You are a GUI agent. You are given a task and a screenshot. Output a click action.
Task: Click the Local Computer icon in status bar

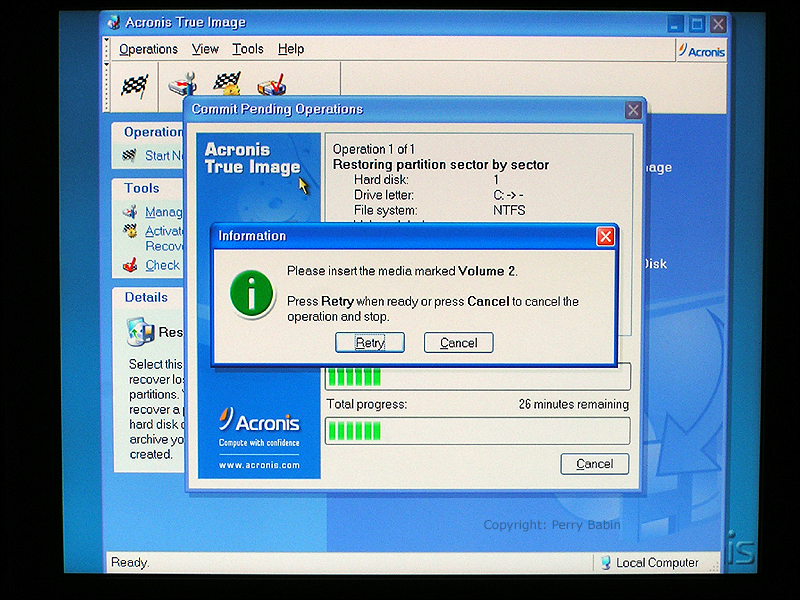[x=605, y=562]
